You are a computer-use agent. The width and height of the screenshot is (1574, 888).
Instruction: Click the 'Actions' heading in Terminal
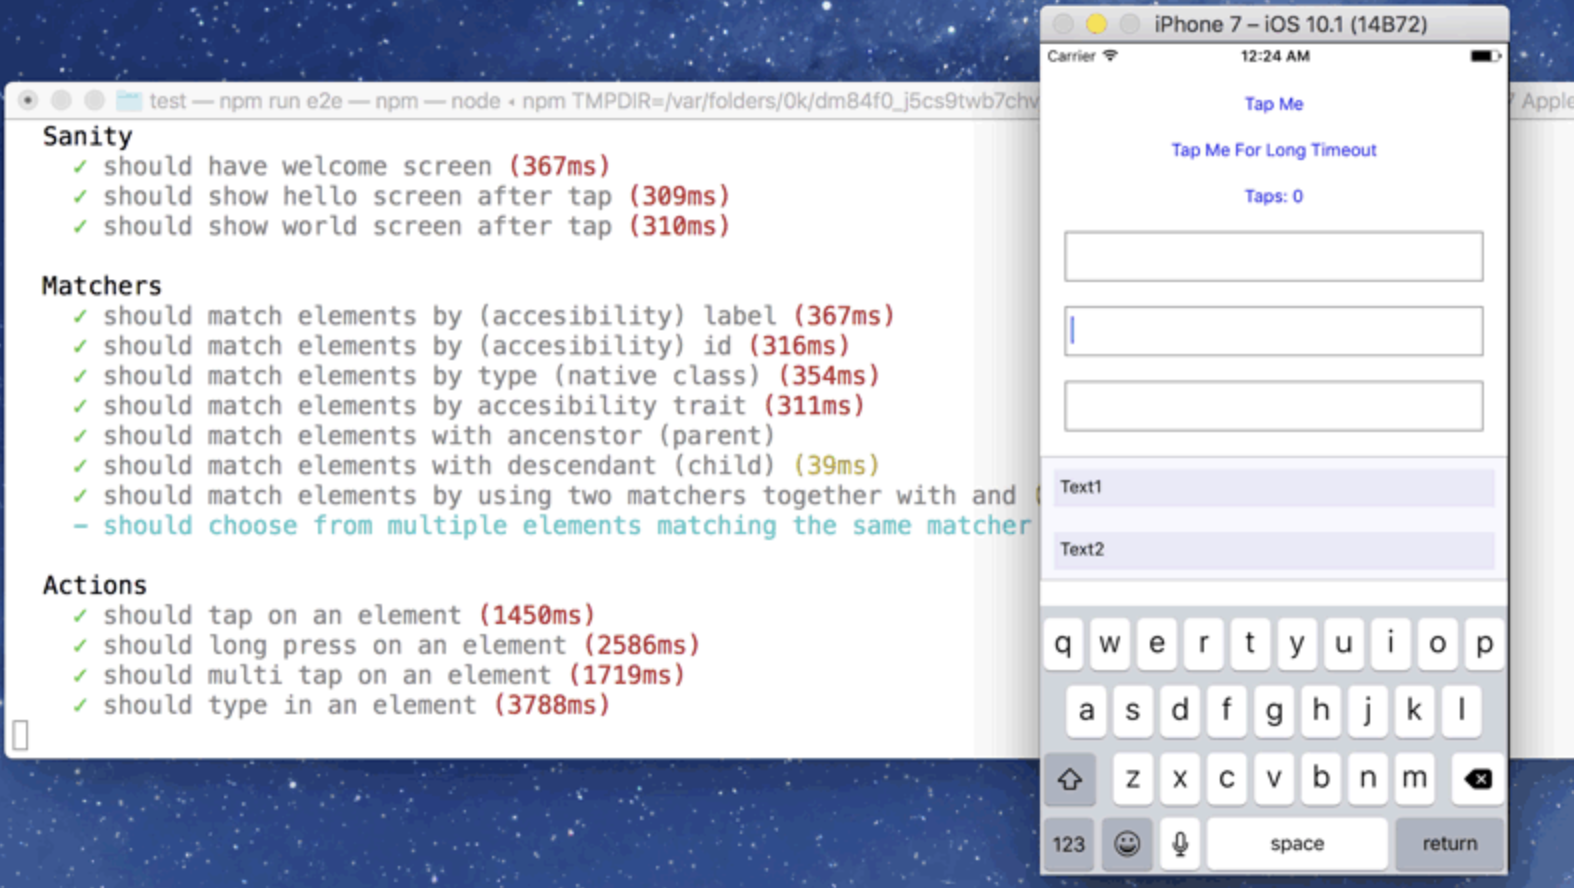tap(94, 585)
